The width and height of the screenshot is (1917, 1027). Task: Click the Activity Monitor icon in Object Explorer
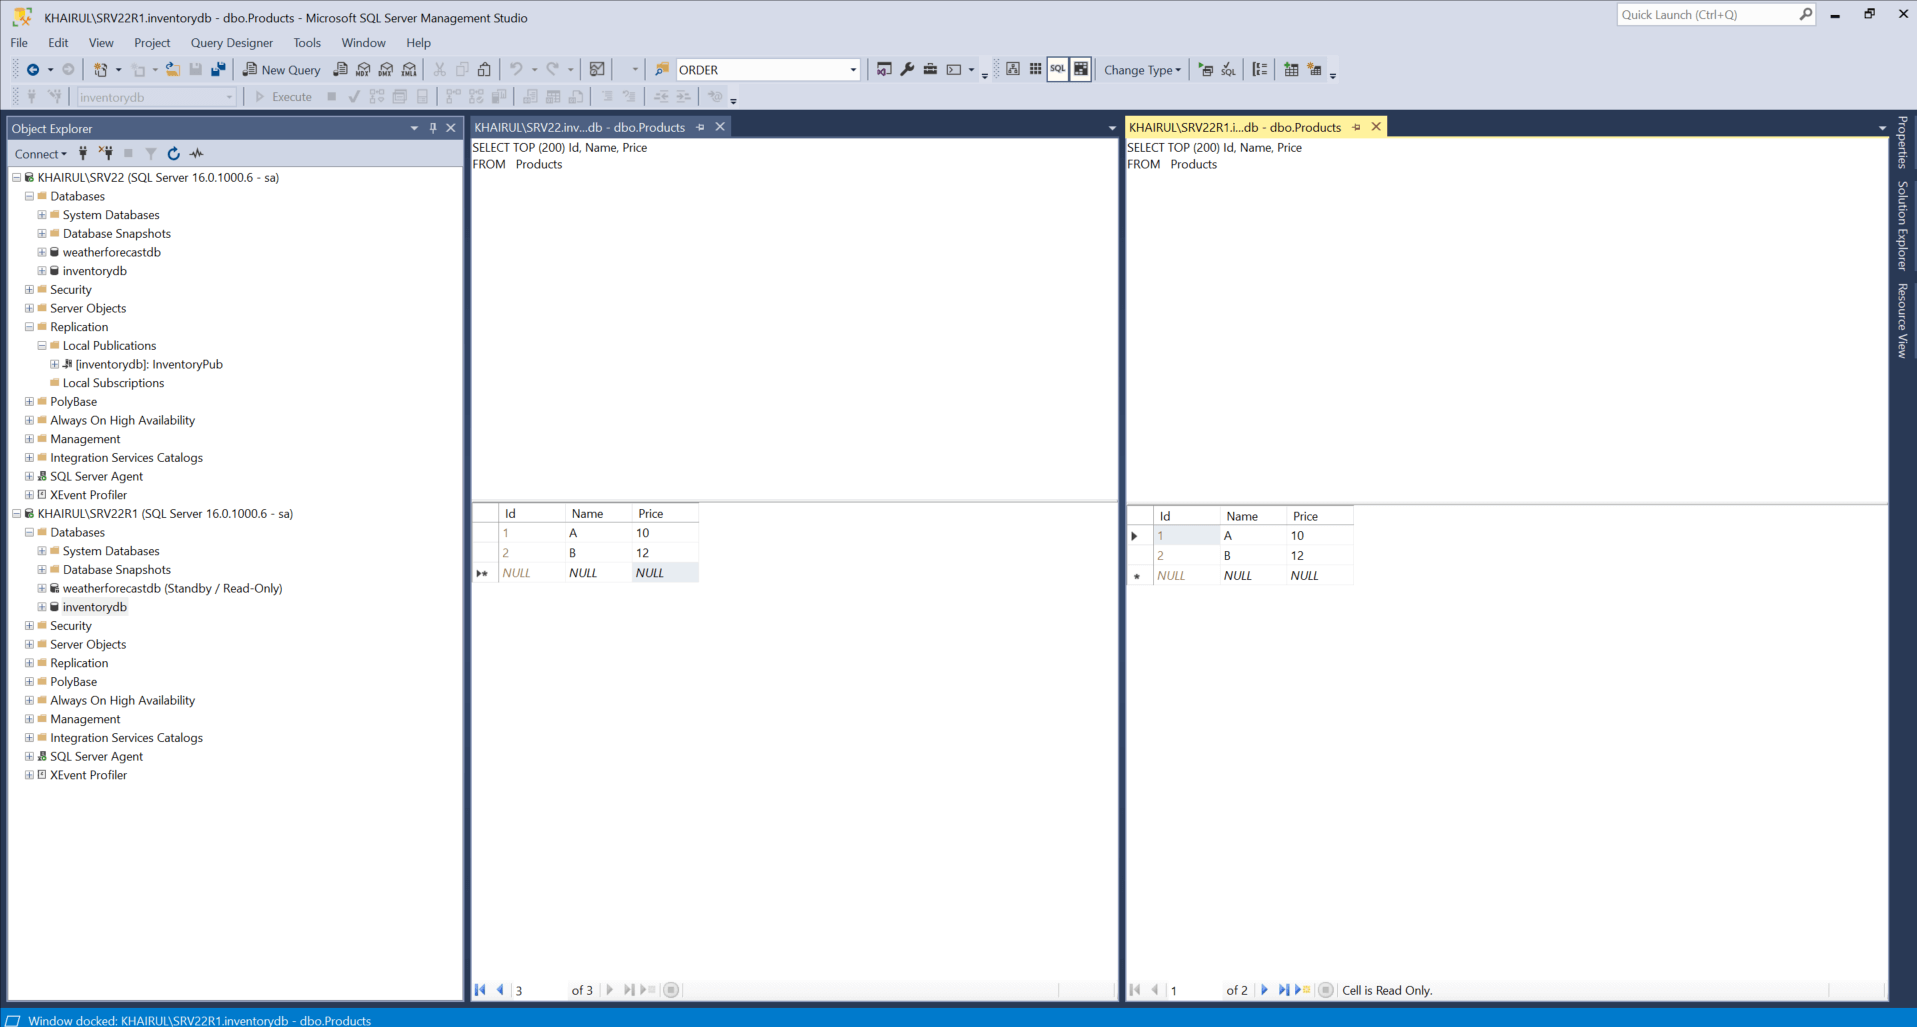coord(197,154)
